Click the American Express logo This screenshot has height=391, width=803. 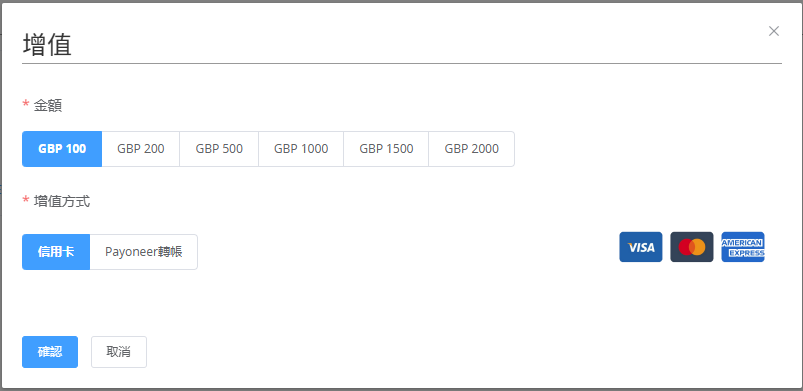[743, 247]
